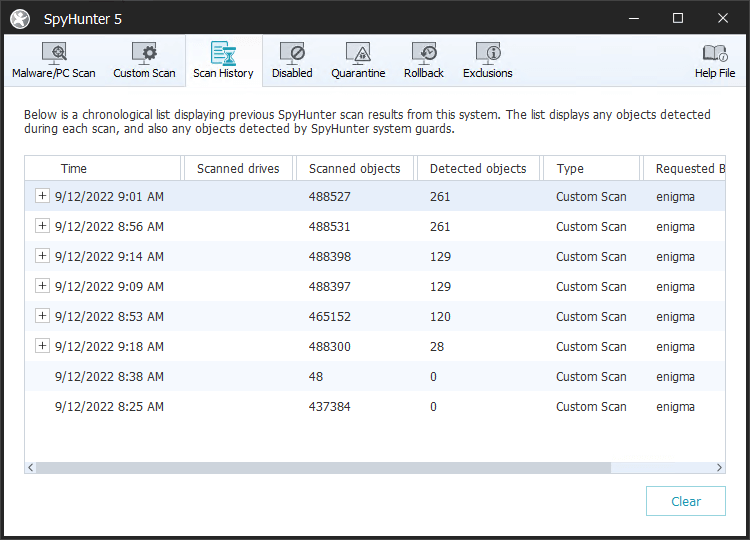
Task: Expand the 9/12/2022 9:14 AM scan entry
Action: (42, 257)
